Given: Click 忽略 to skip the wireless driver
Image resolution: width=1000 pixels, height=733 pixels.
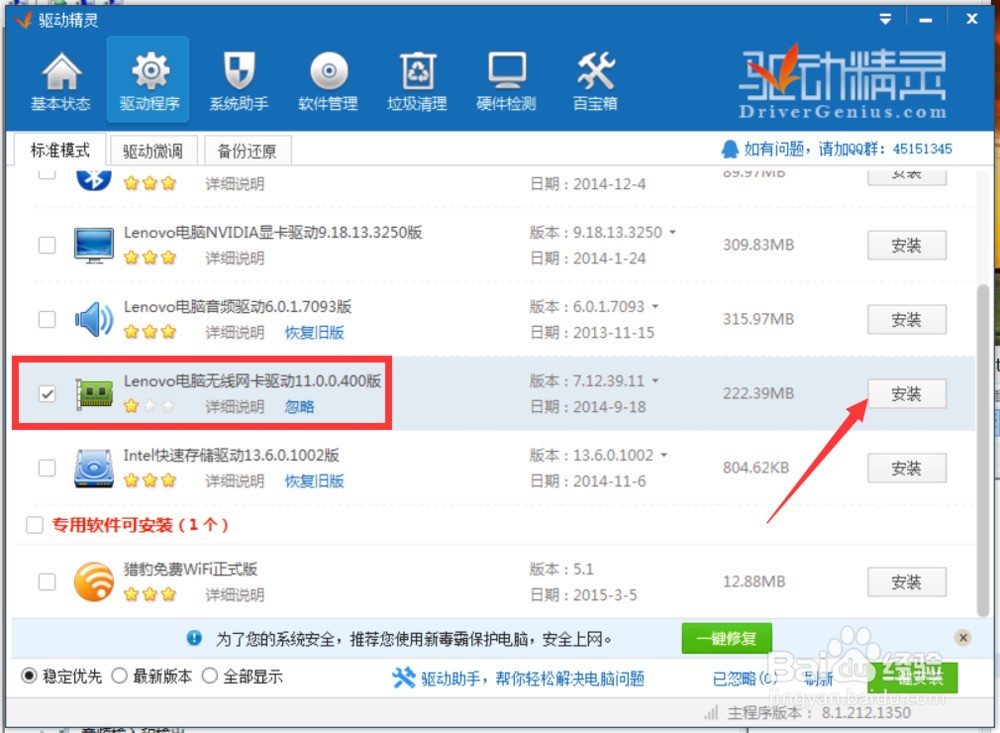Looking at the screenshot, I should [298, 407].
